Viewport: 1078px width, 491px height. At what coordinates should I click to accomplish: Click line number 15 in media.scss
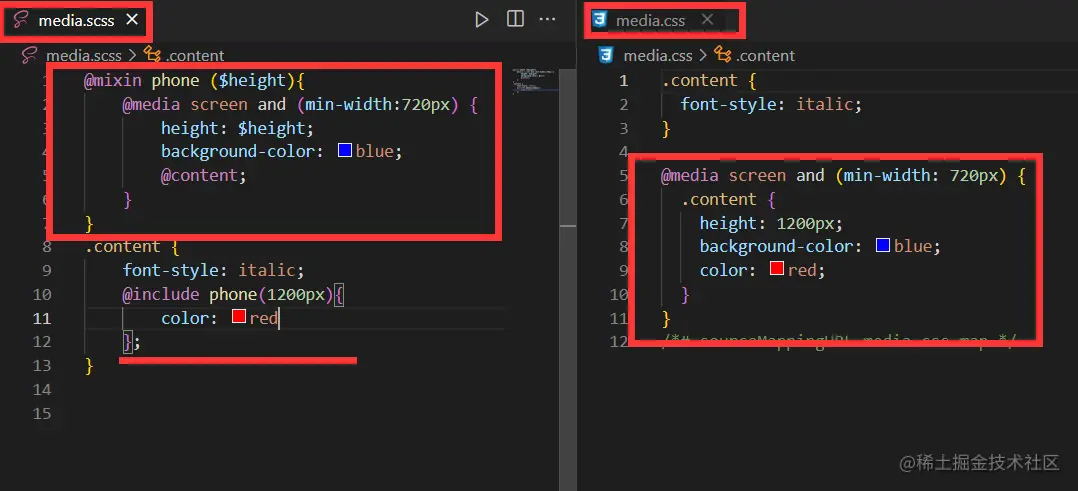tap(42, 414)
